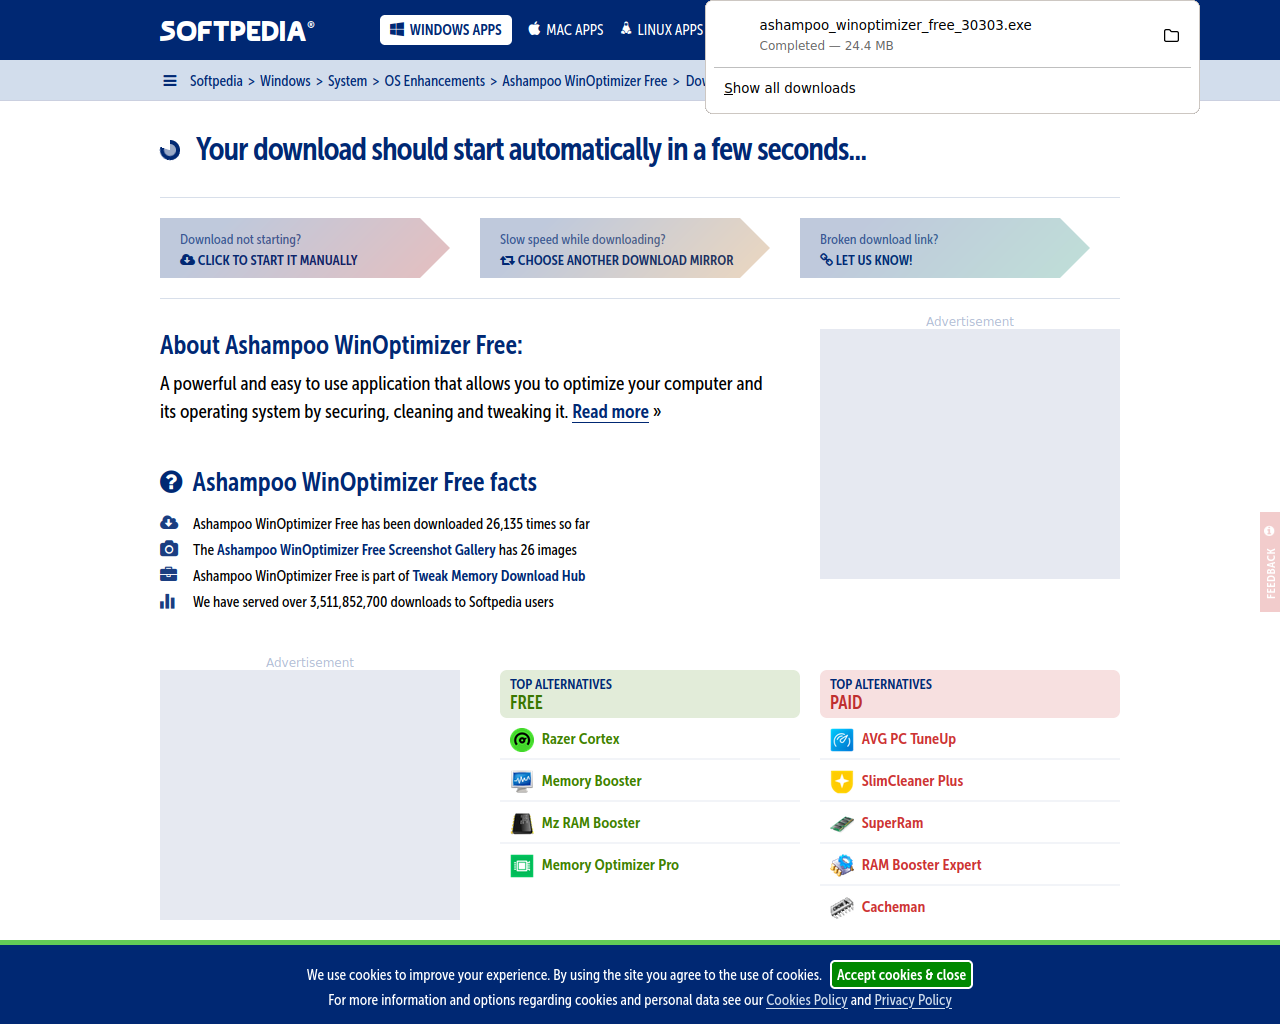Image resolution: width=1280 pixels, height=1024 pixels.
Task: Open Memory Optimizer Pro alternative
Action: [x=610, y=865]
